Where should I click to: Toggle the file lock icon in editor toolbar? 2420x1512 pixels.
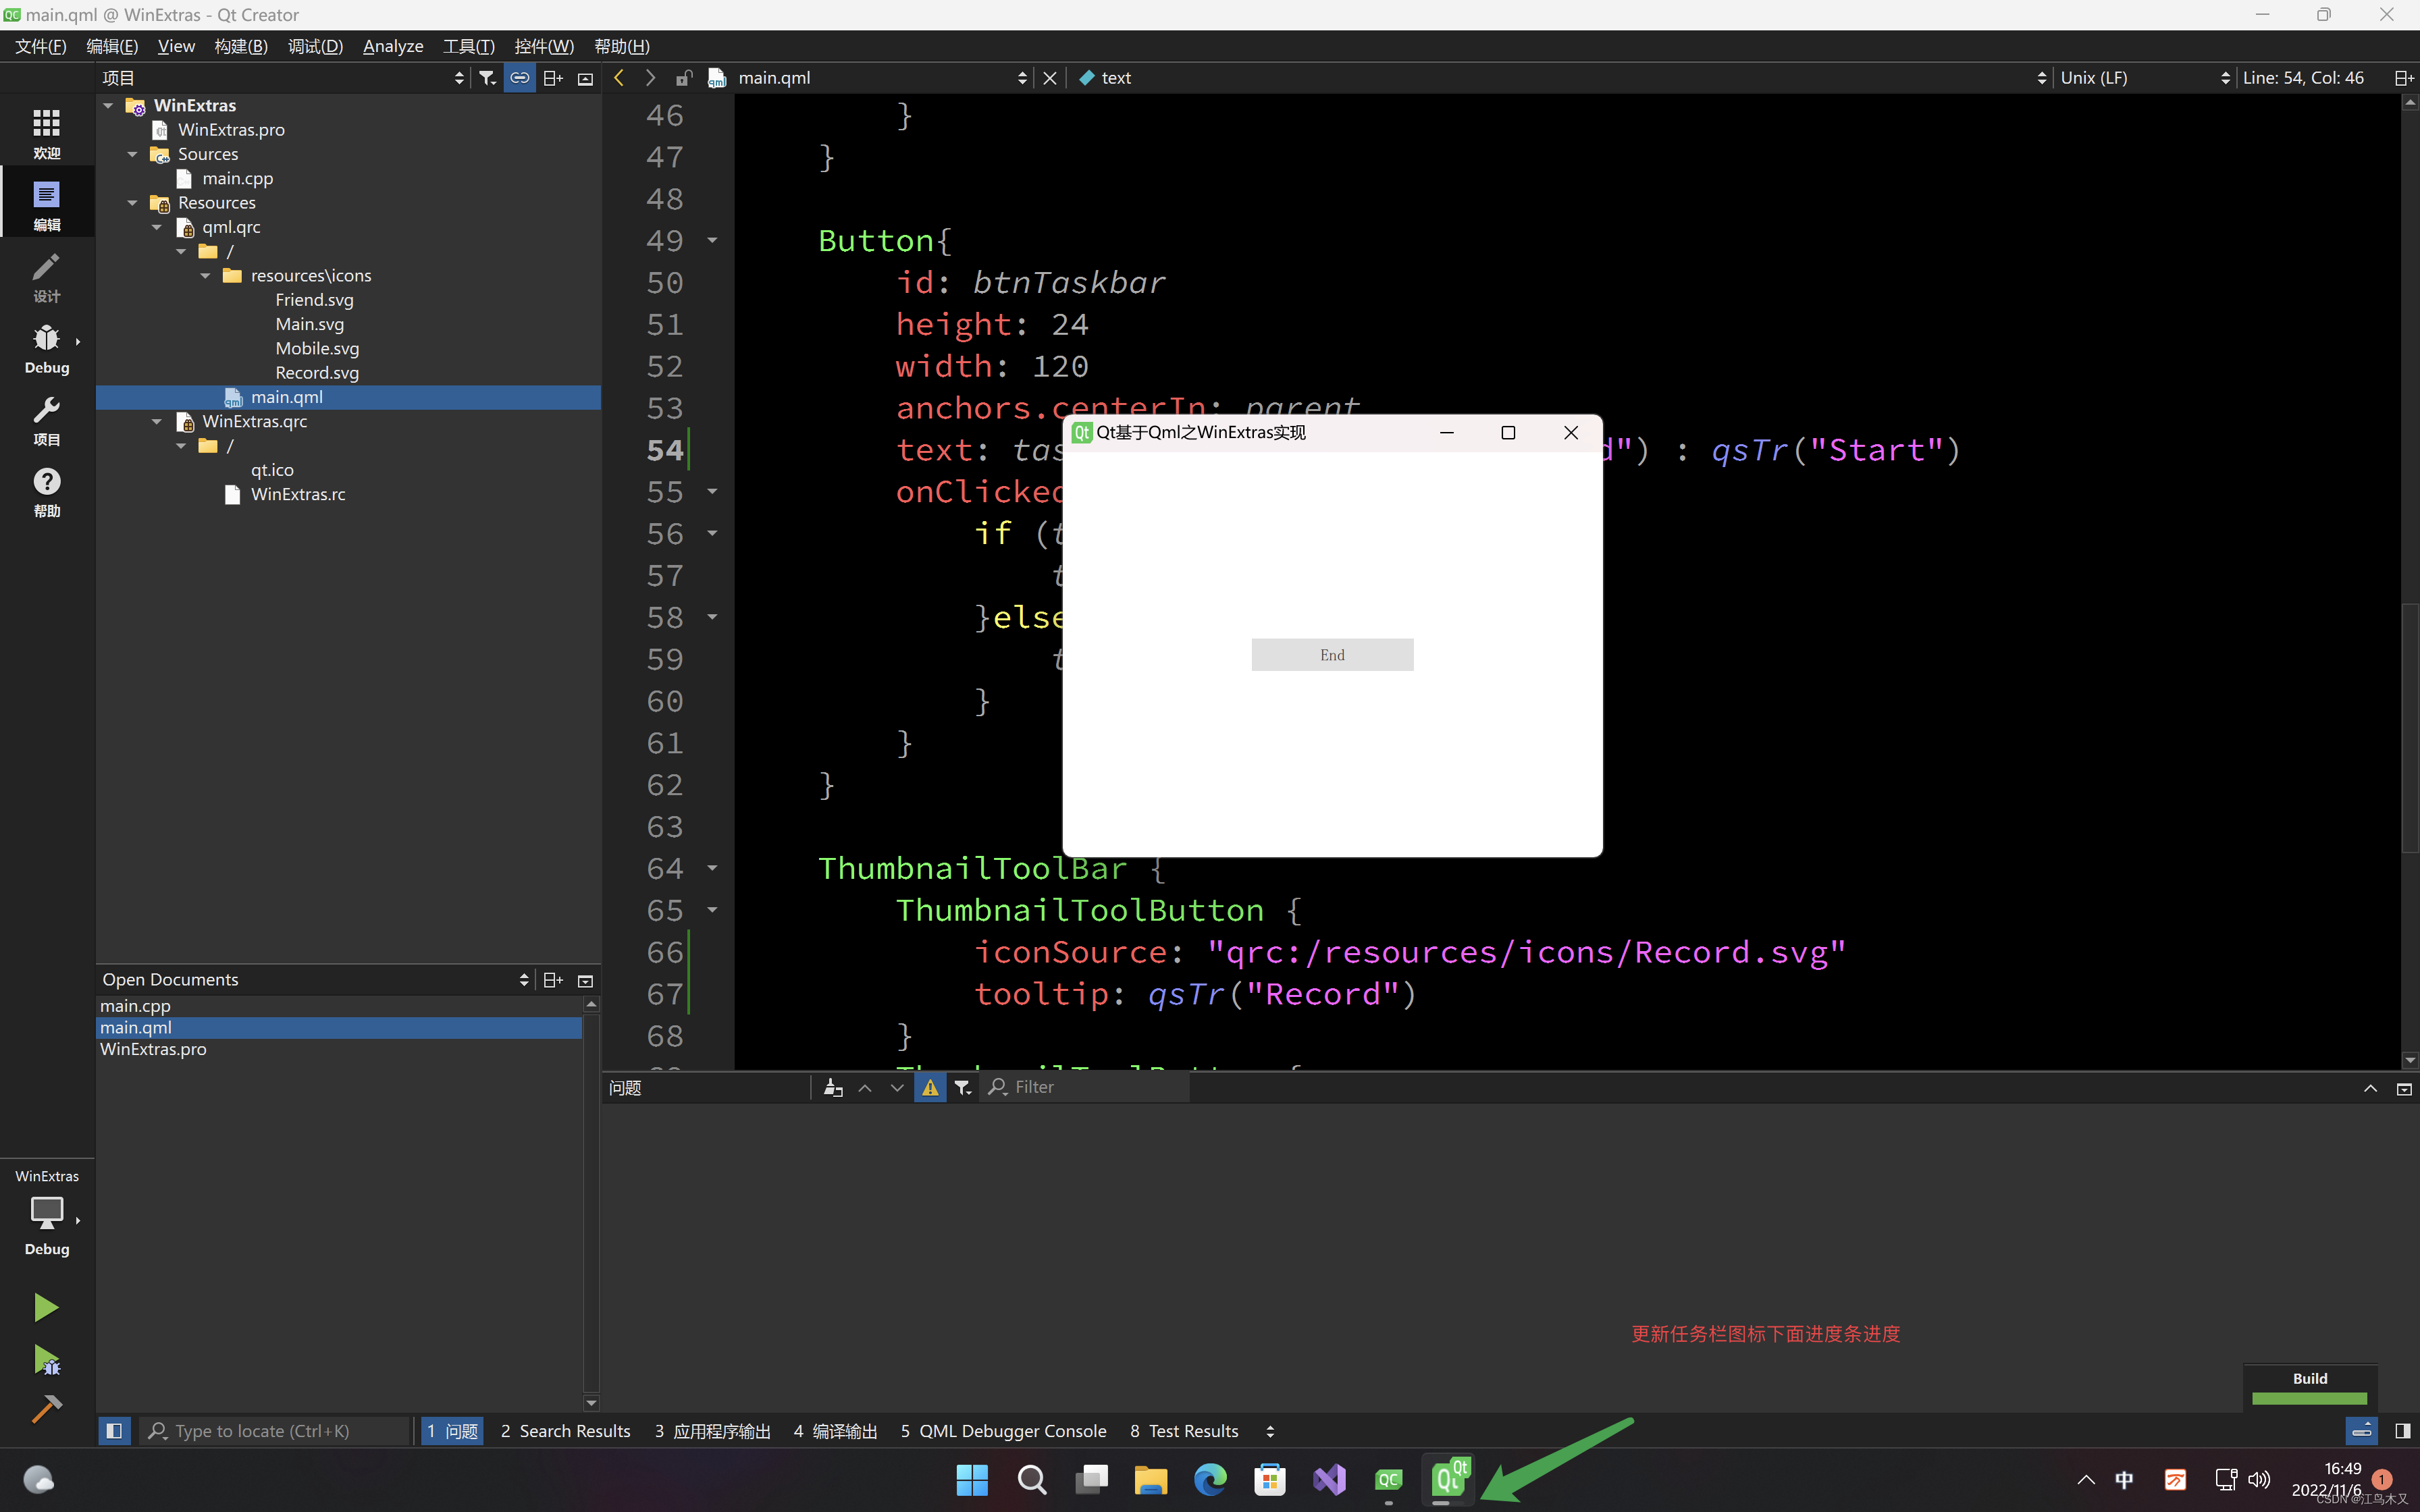(684, 77)
